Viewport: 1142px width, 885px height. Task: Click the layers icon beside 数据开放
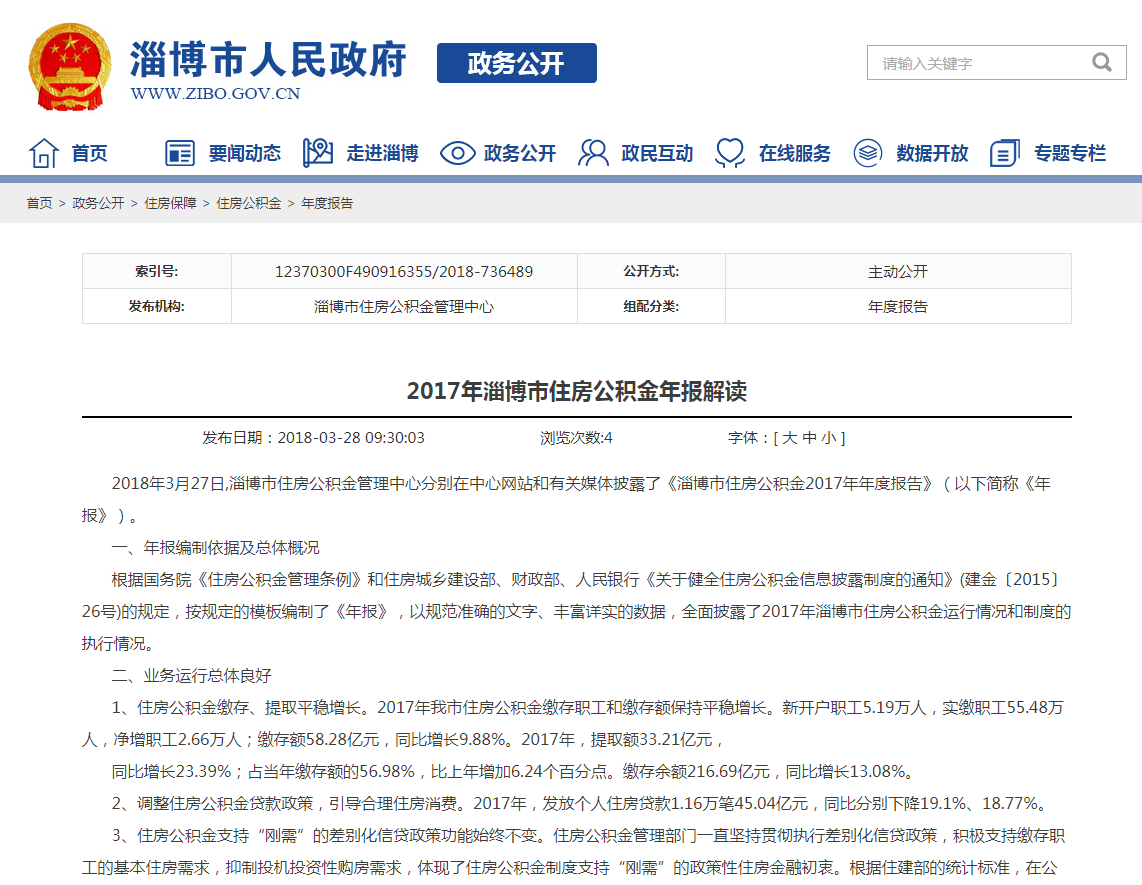(x=867, y=153)
